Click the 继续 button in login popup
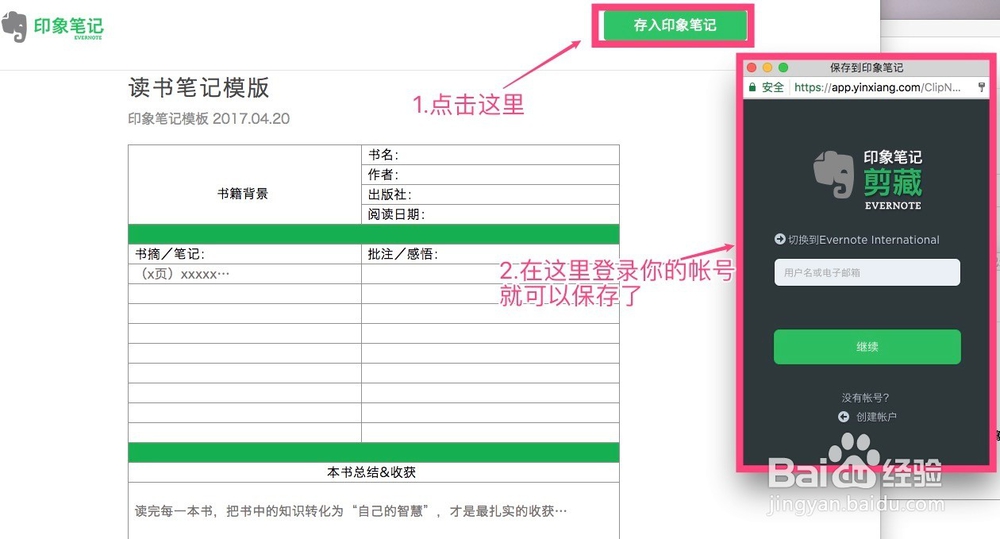 (867, 346)
